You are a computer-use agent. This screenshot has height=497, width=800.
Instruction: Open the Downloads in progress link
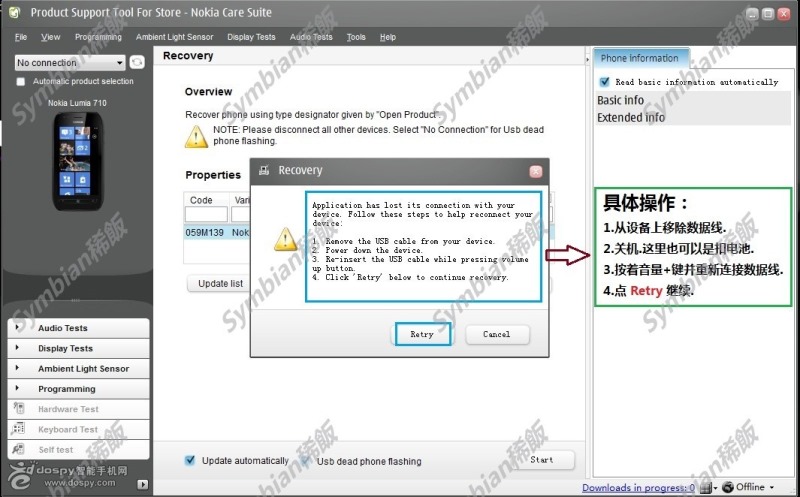point(638,488)
